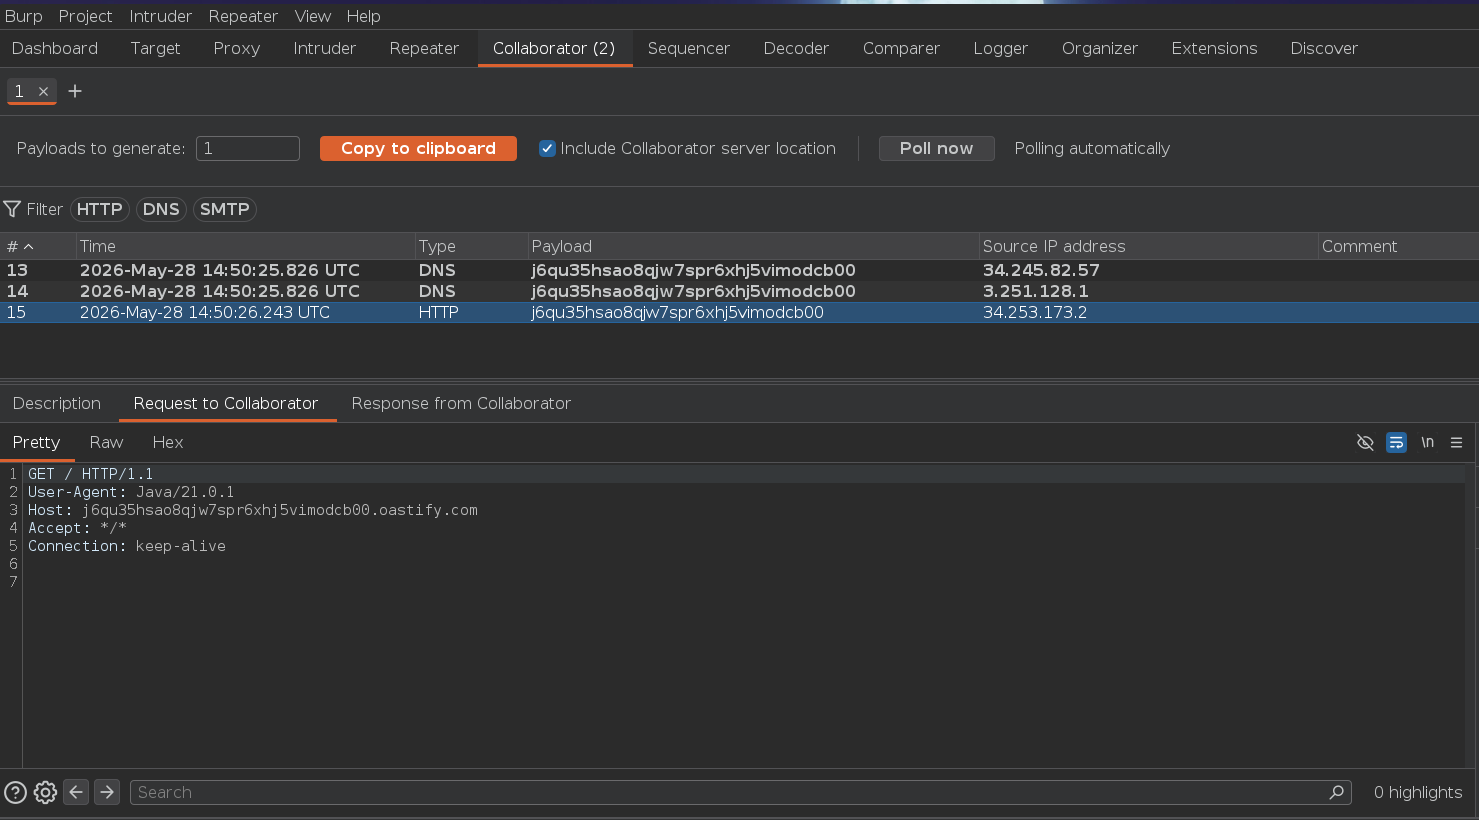Toggle show newline \n characters

(x=1427, y=442)
